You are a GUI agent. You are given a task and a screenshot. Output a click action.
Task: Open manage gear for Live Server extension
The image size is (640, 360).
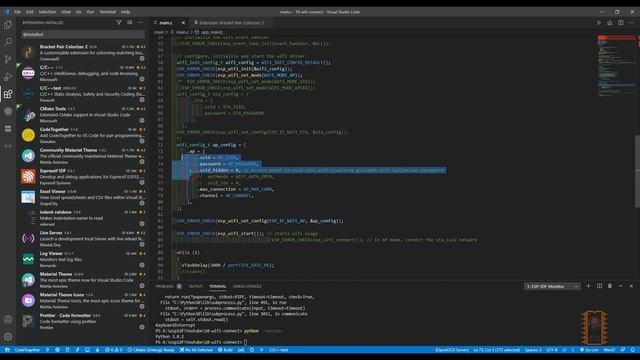(142, 244)
